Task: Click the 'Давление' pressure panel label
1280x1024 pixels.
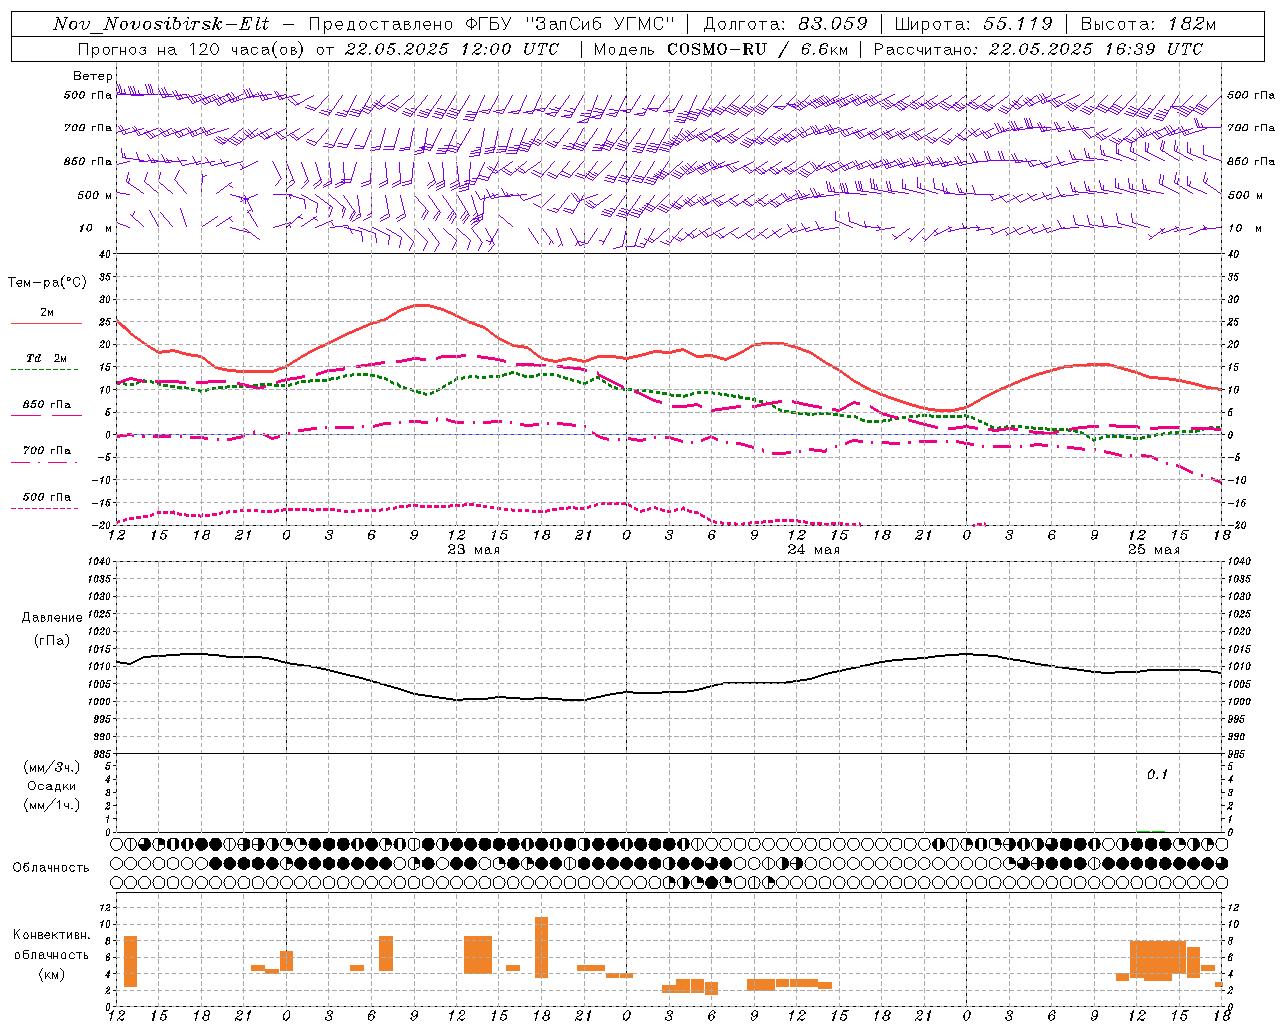Action: click(52, 618)
